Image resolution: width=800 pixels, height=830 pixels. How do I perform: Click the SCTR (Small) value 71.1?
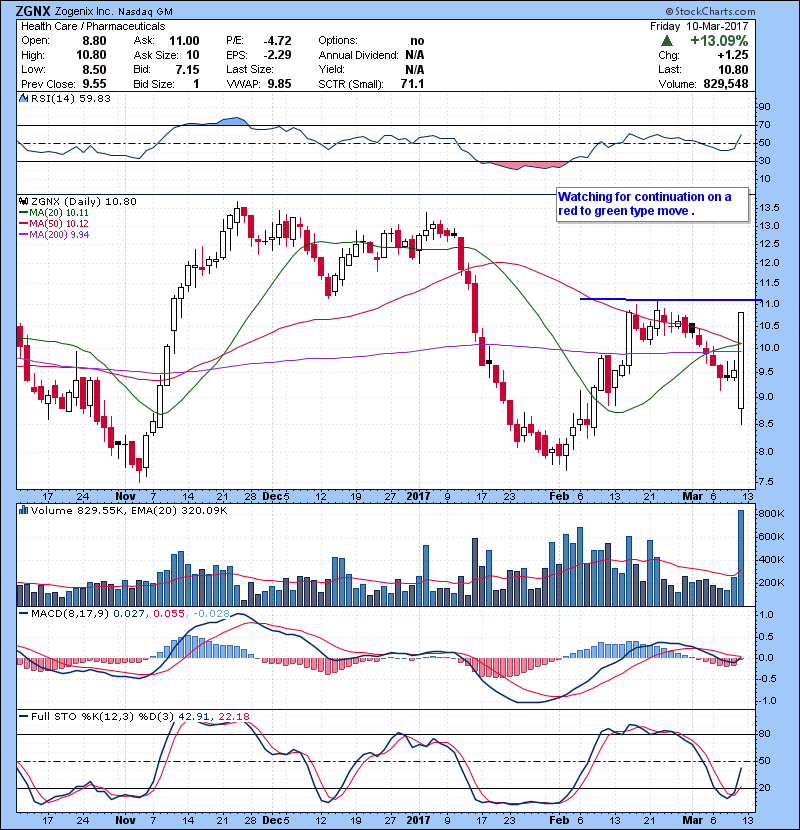tap(412, 84)
